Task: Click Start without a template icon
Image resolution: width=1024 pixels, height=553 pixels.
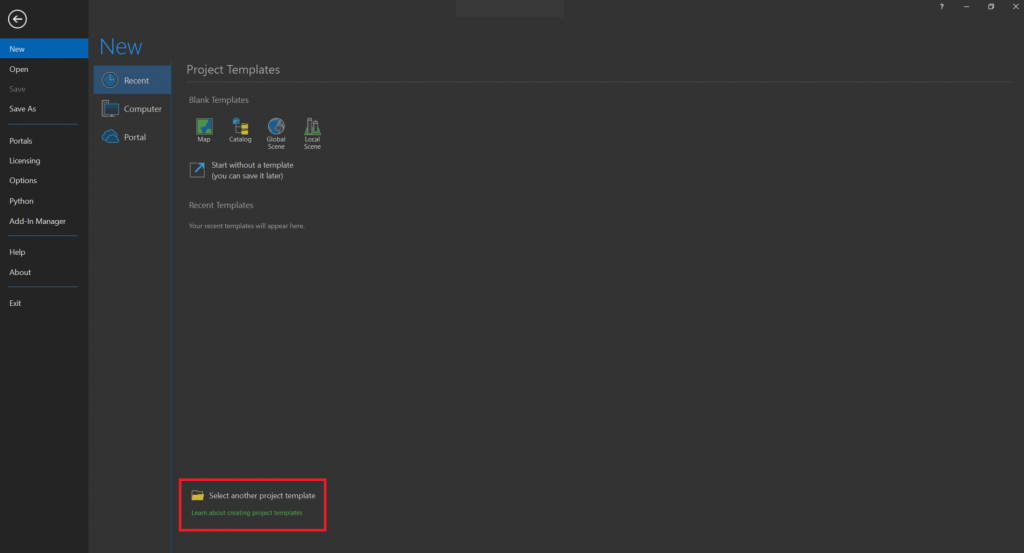Action: pos(197,169)
